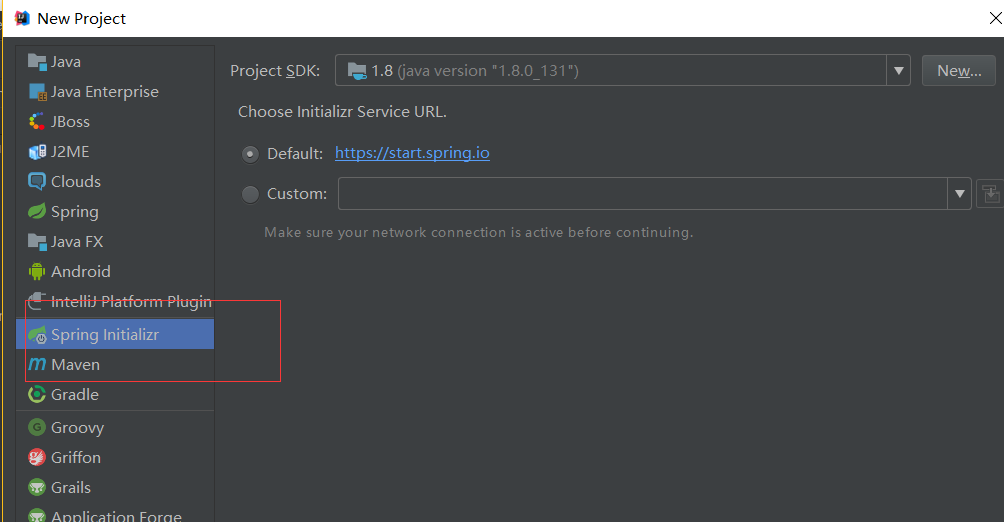The width and height of the screenshot is (1004, 522).
Task: Select Java FX in project list
Action: [77, 242]
